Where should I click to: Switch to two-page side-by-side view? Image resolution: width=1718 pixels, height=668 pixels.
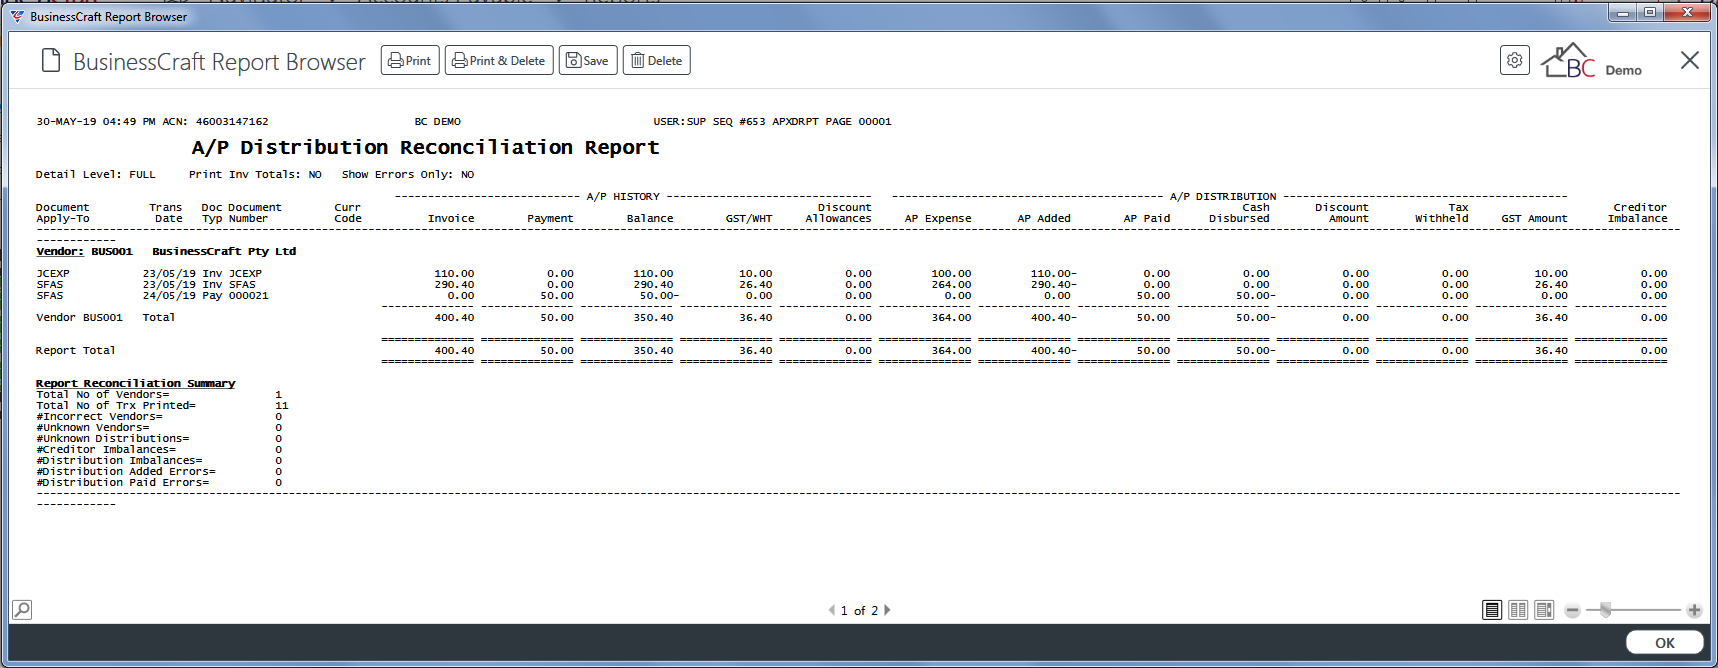pyautogui.click(x=1518, y=610)
